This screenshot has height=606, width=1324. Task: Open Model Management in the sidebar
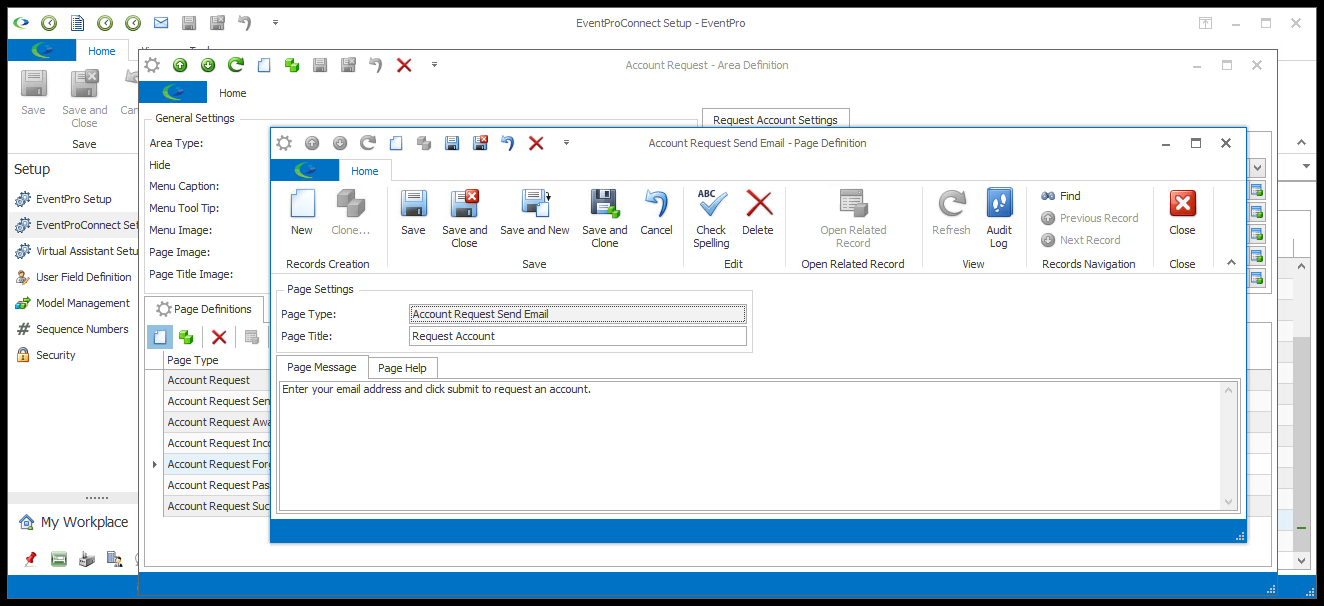point(72,303)
